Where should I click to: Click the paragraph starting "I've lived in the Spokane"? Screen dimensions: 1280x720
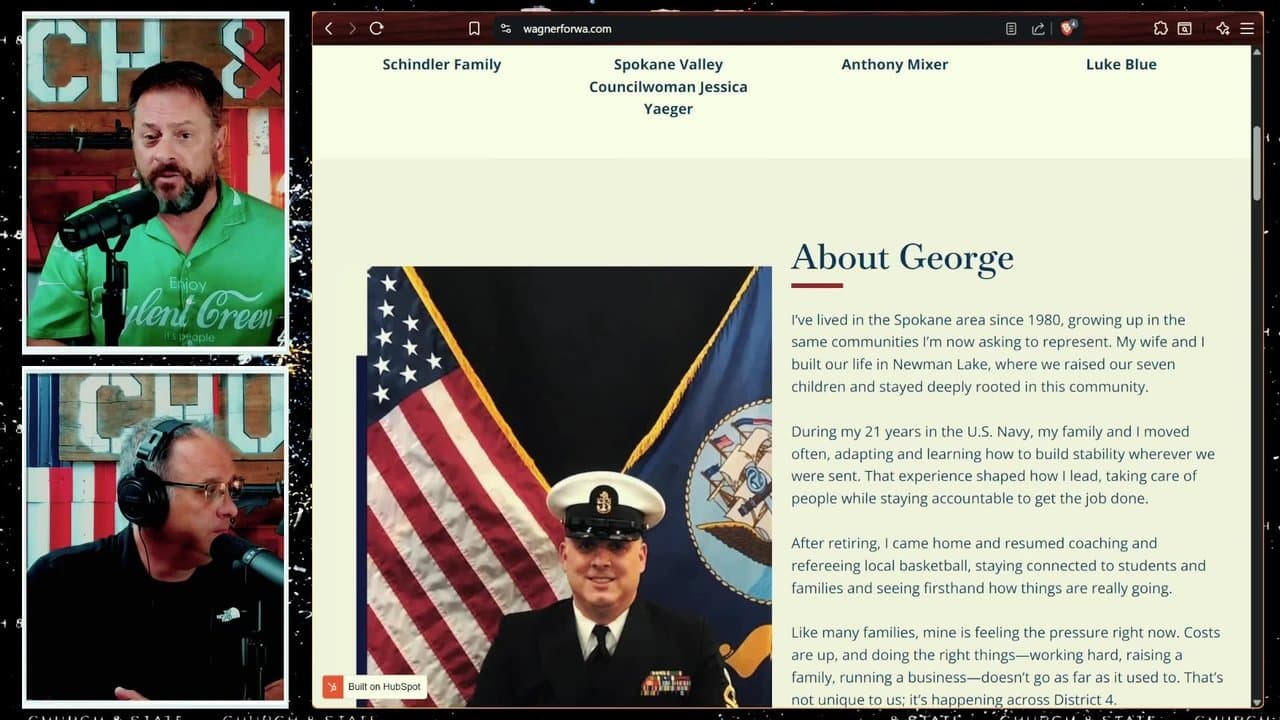click(x=998, y=353)
